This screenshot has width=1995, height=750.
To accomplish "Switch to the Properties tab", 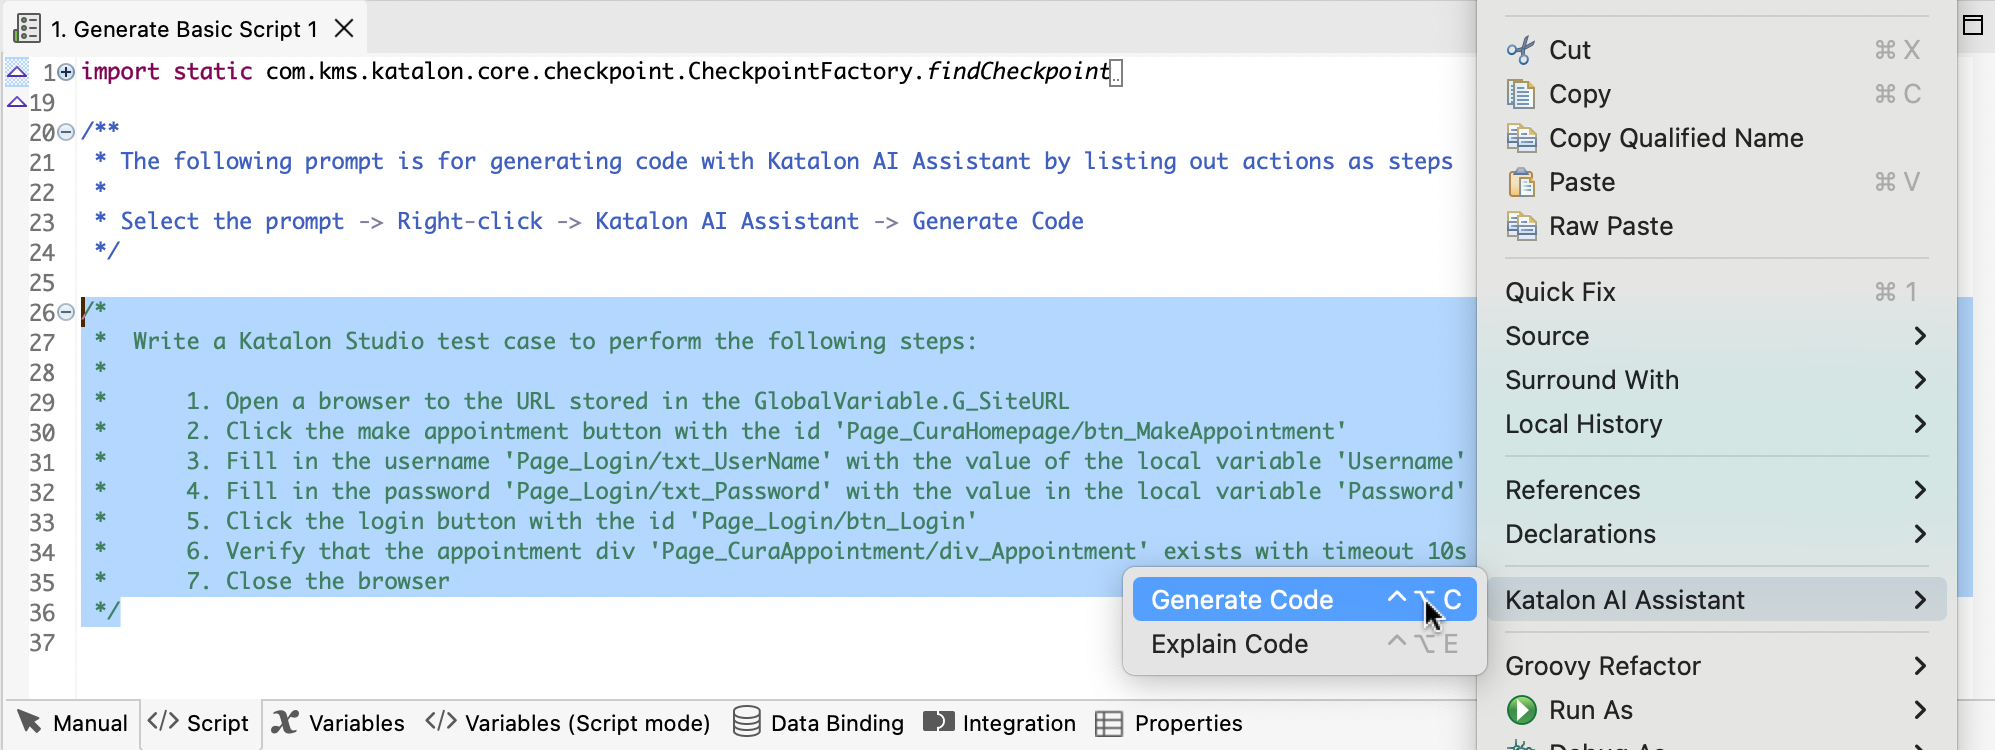I will tap(1169, 723).
